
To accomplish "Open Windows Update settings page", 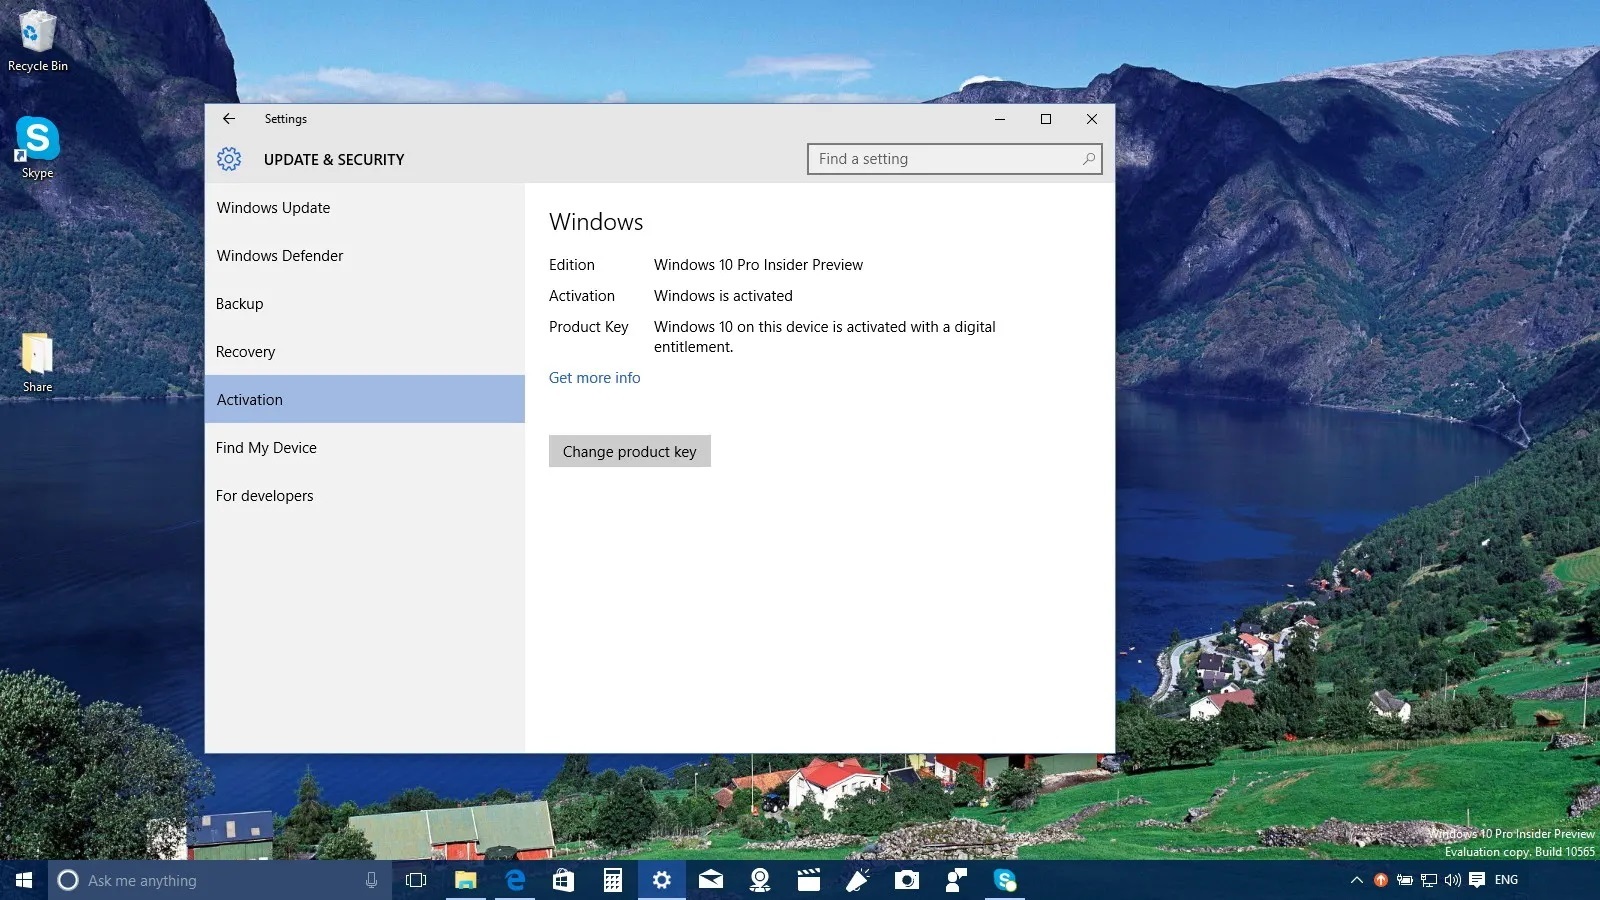I will click(x=365, y=208).
